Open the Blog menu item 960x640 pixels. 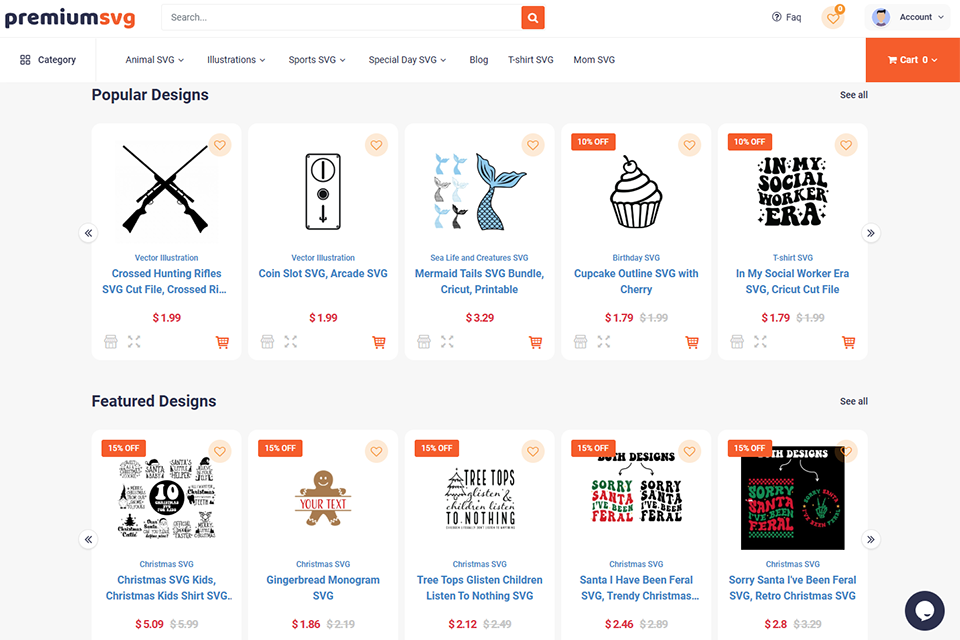[479, 60]
